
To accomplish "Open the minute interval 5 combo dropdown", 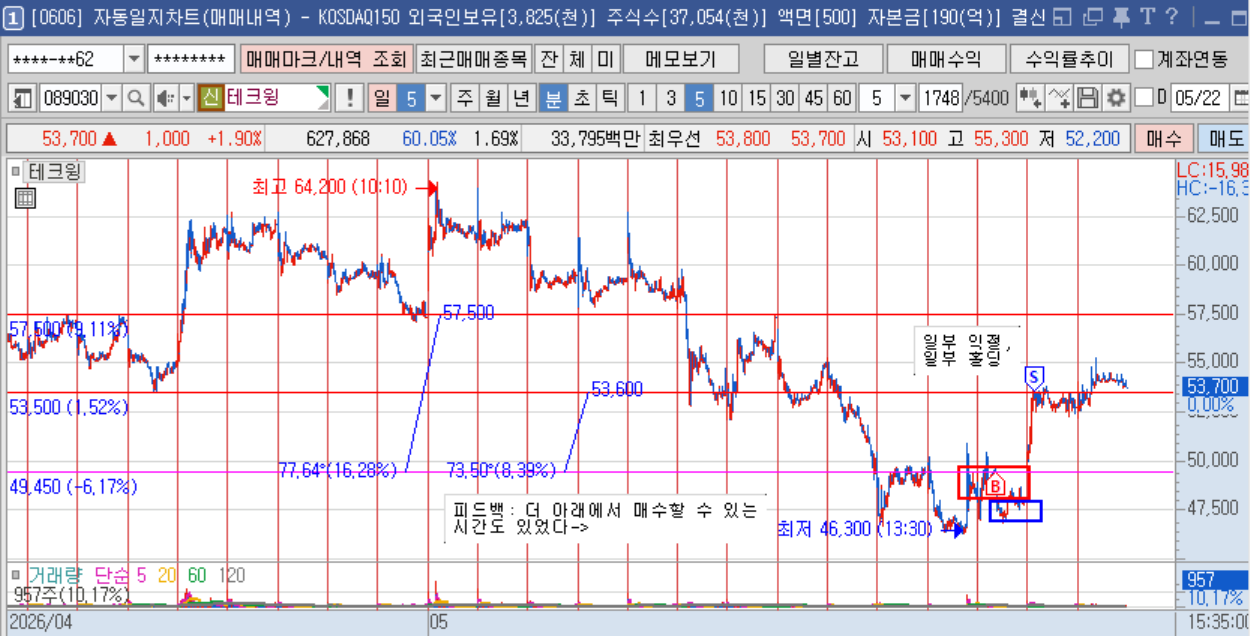I will (905, 98).
